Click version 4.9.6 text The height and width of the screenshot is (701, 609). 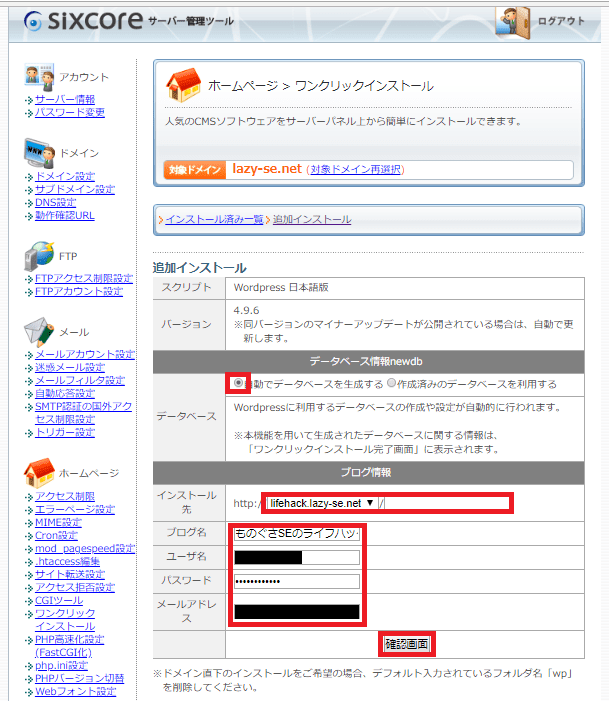coord(246,310)
